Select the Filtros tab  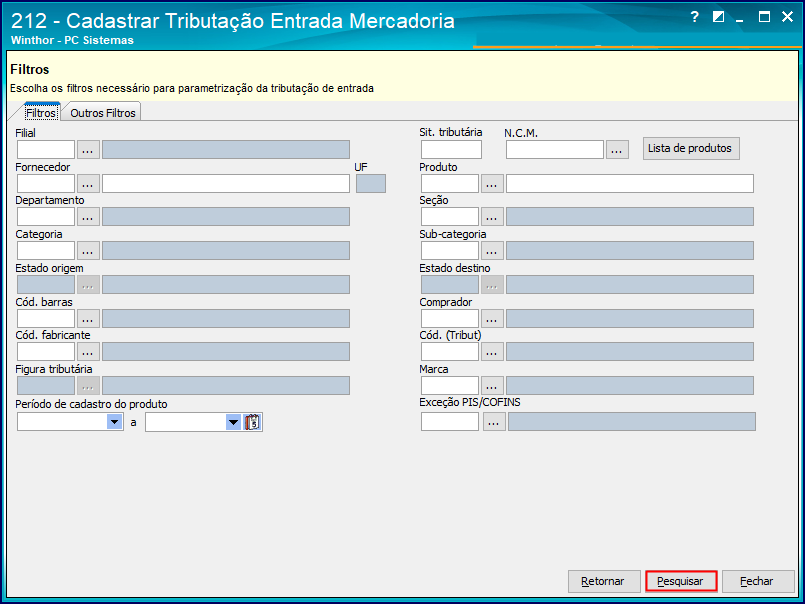click(41, 112)
